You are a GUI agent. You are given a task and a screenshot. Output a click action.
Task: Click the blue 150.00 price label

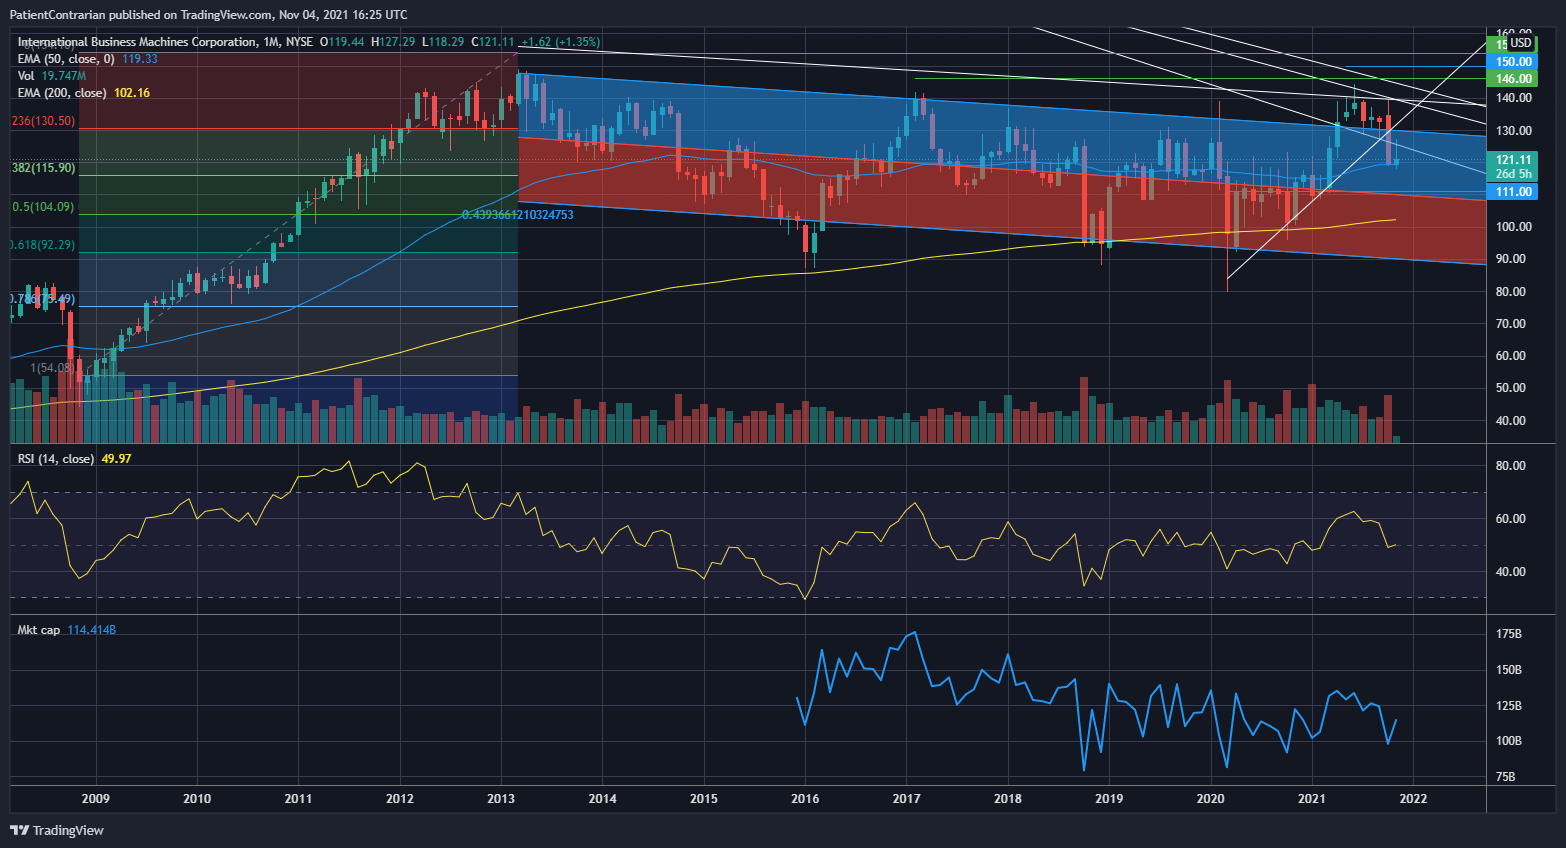(1513, 62)
